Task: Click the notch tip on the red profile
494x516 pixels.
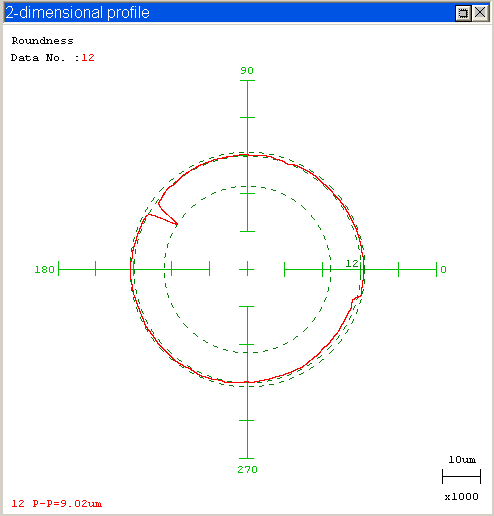Action: 177,224
